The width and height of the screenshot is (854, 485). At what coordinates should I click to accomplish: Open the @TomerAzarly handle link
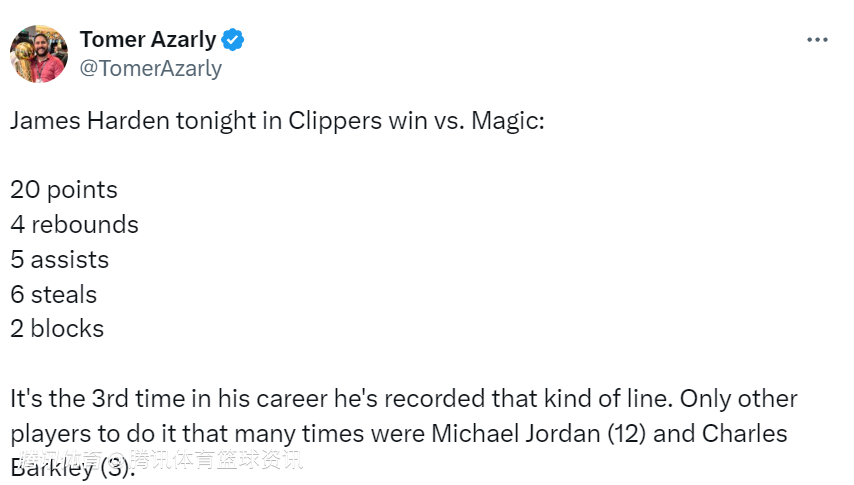[151, 68]
